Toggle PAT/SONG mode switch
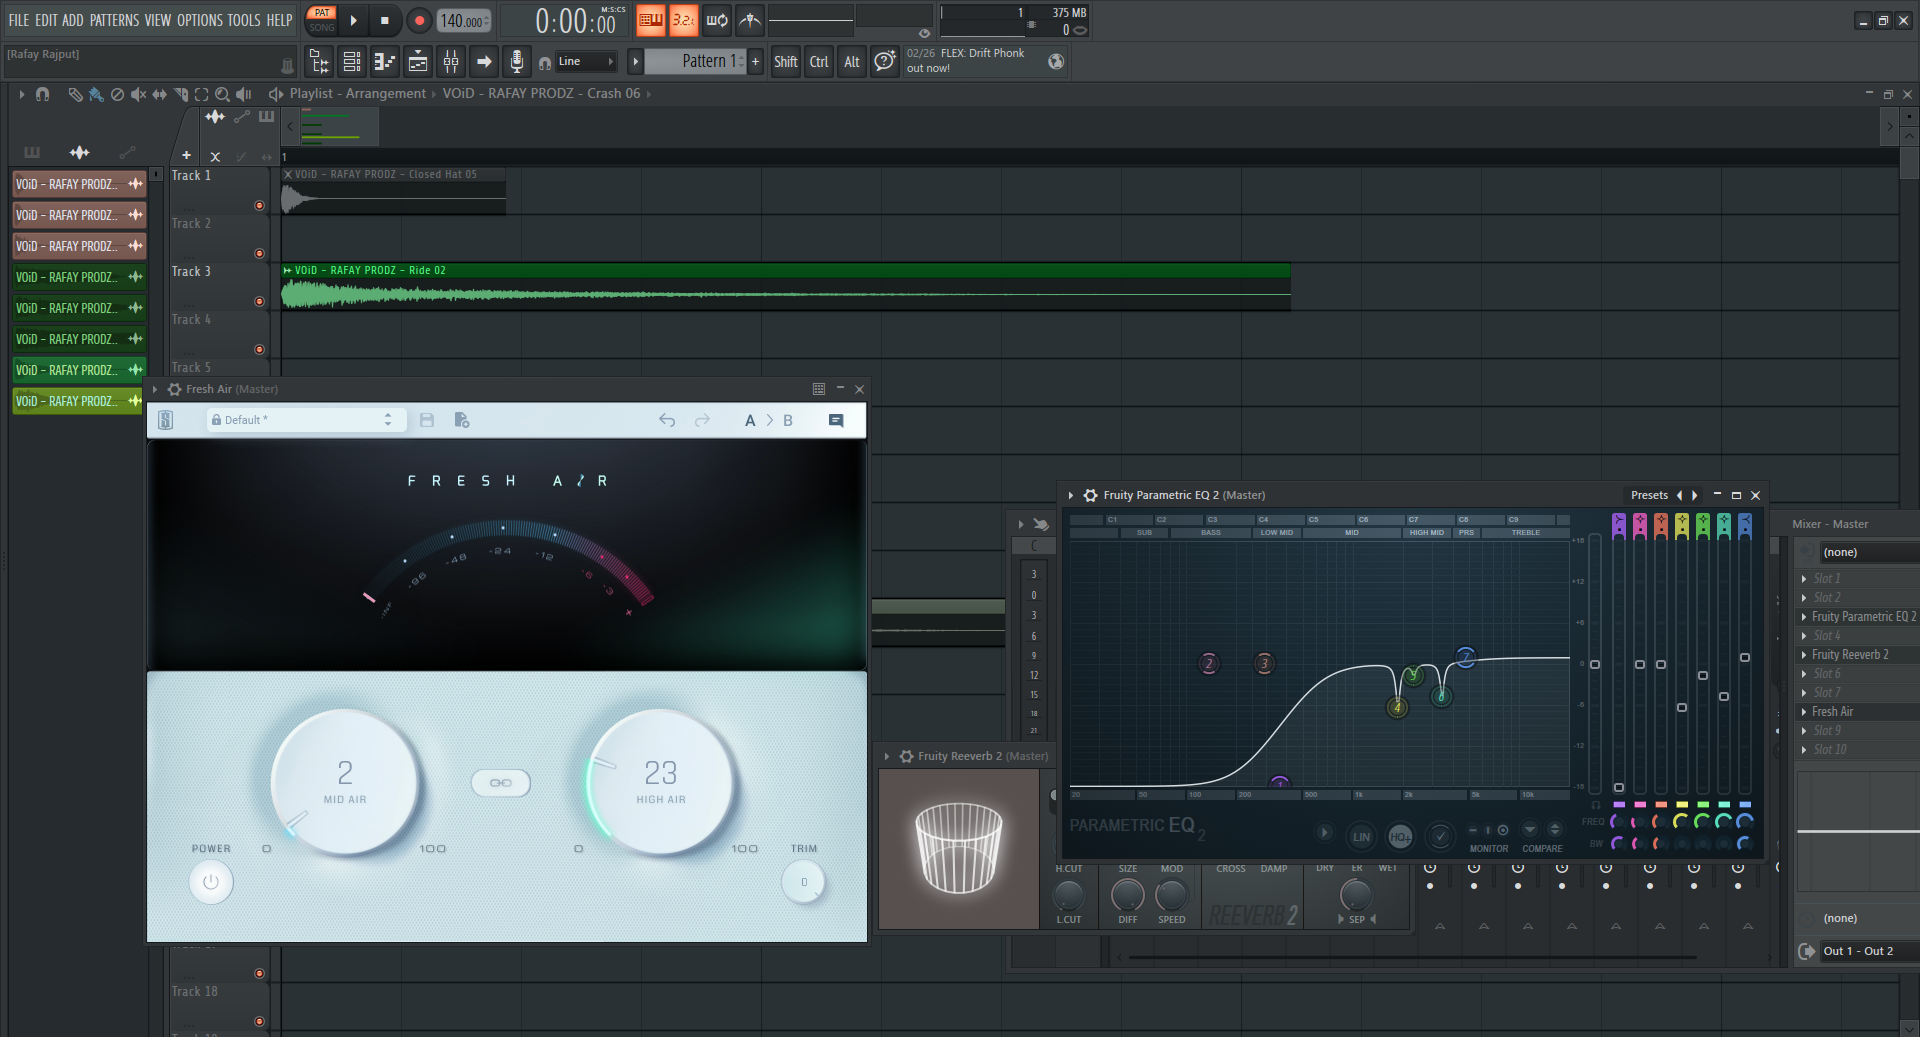Image resolution: width=1920 pixels, height=1037 pixels. coord(322,20)
